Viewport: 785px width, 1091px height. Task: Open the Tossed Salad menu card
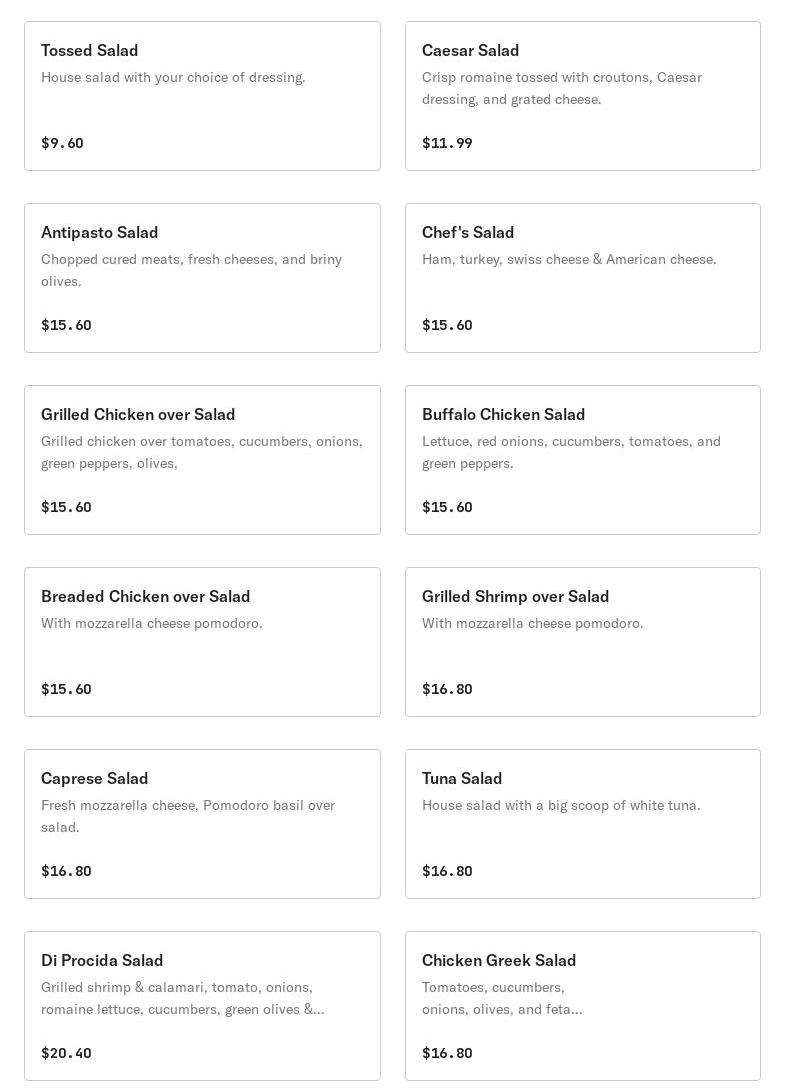202,96
